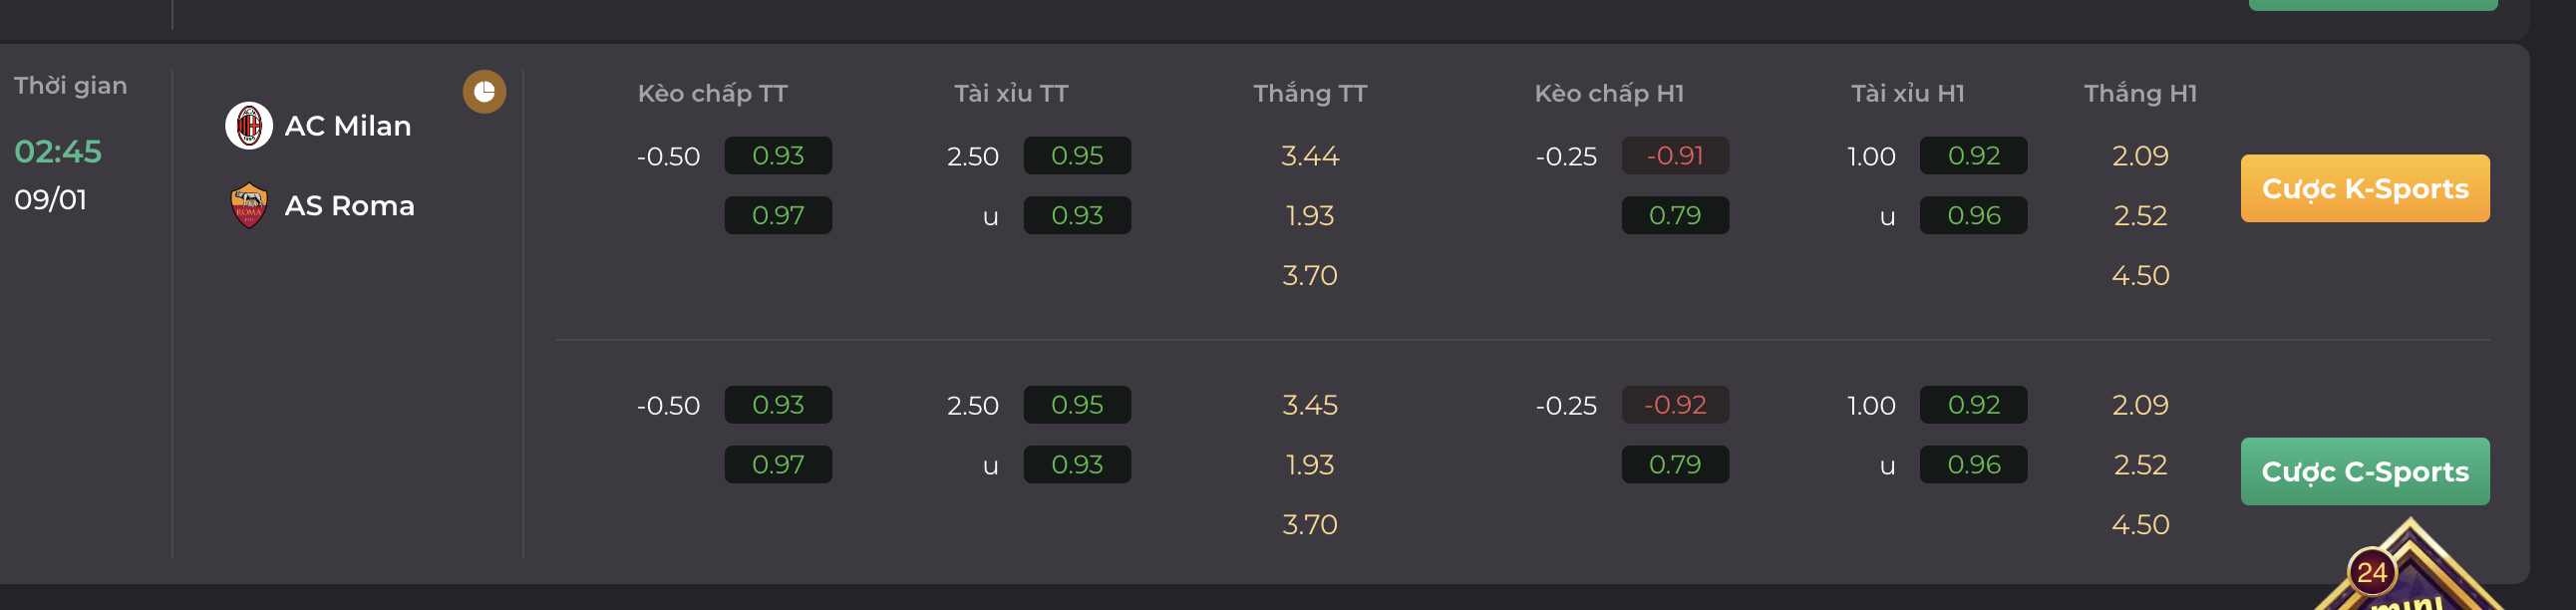Click the brown clock icon beside AC Milan
Image resolution: width=2576 pixels, height=610 pixels.
(484, 92)
